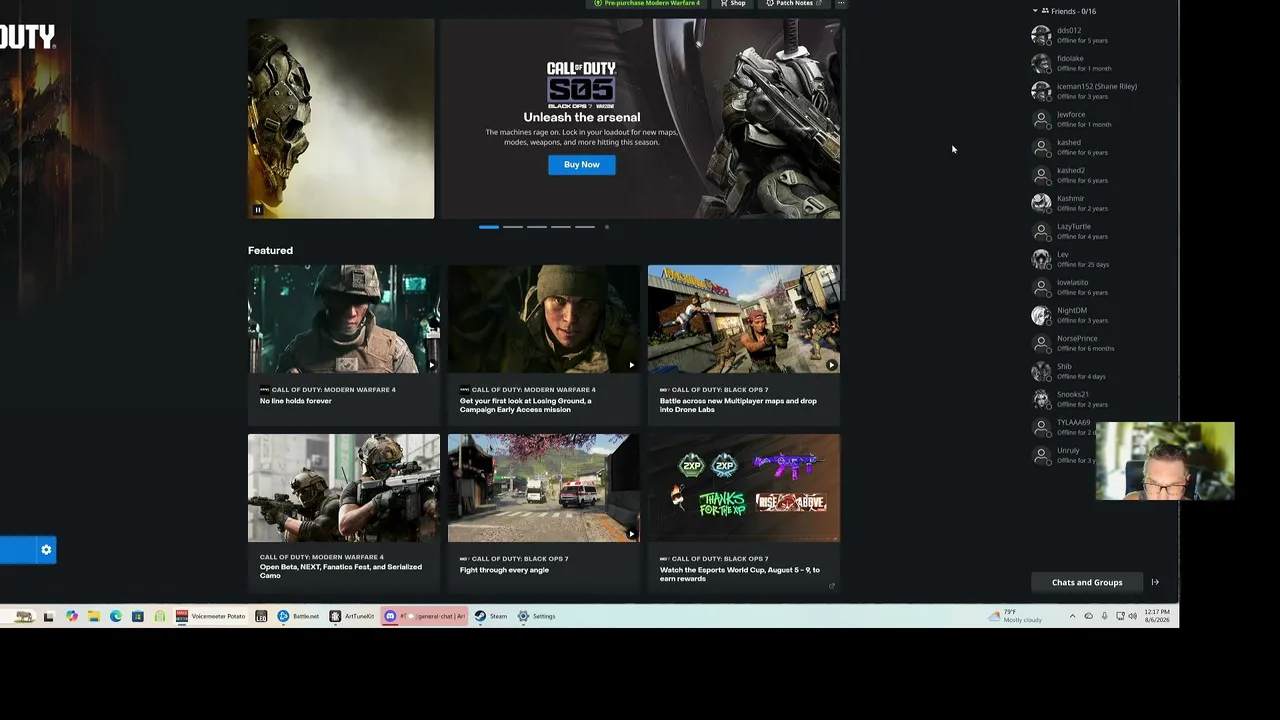Play video icon on 'Fight through every angle' card
The image size is (1280, 720).
click(631, 534)
